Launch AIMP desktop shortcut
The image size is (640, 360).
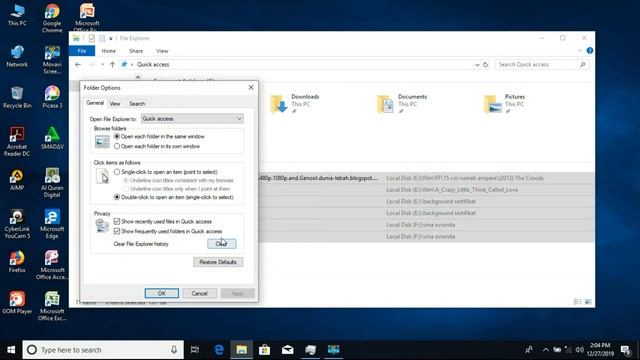coord(17,180)
